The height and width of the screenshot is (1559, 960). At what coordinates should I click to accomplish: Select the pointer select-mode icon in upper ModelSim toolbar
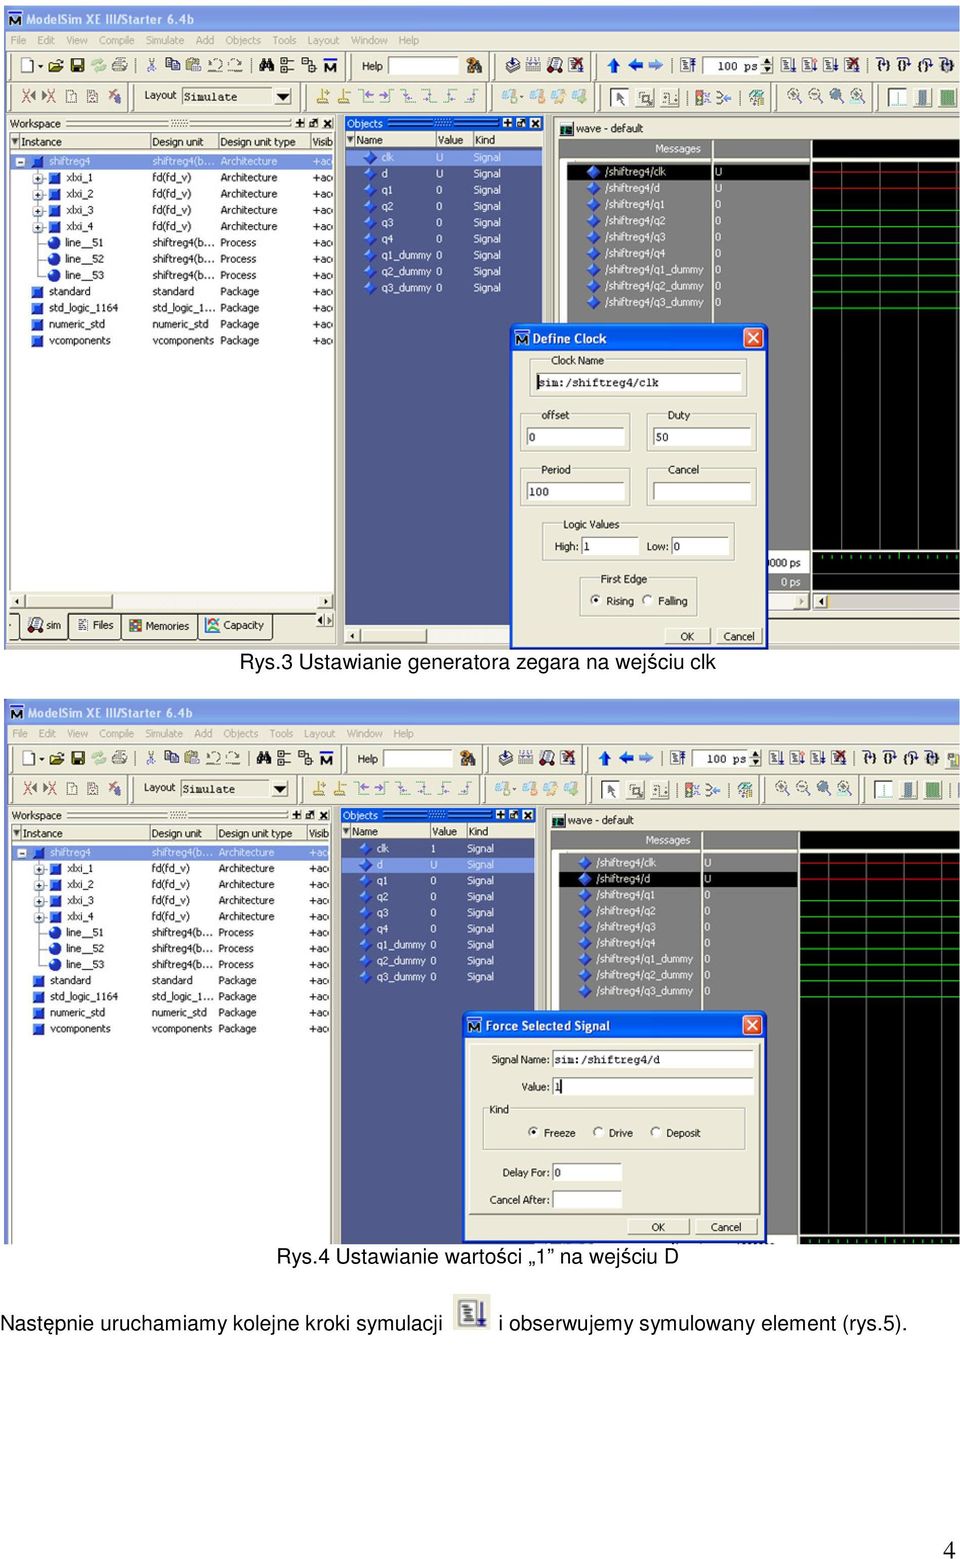pyautogui.click(x=620, y=97)
